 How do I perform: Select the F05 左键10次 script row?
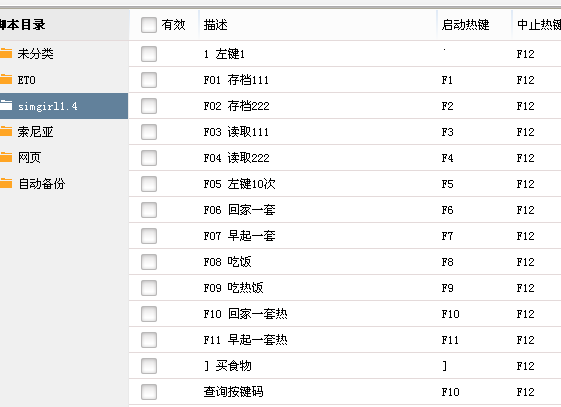pos(345,184)
